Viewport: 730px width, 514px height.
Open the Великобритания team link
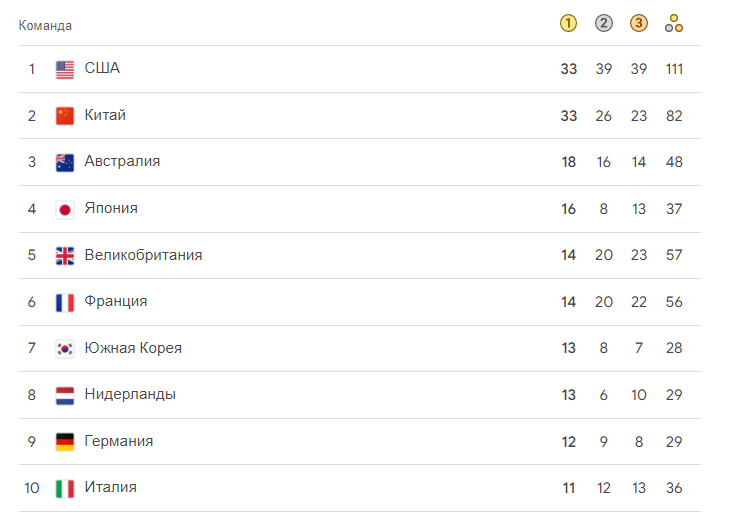[143, 255]
